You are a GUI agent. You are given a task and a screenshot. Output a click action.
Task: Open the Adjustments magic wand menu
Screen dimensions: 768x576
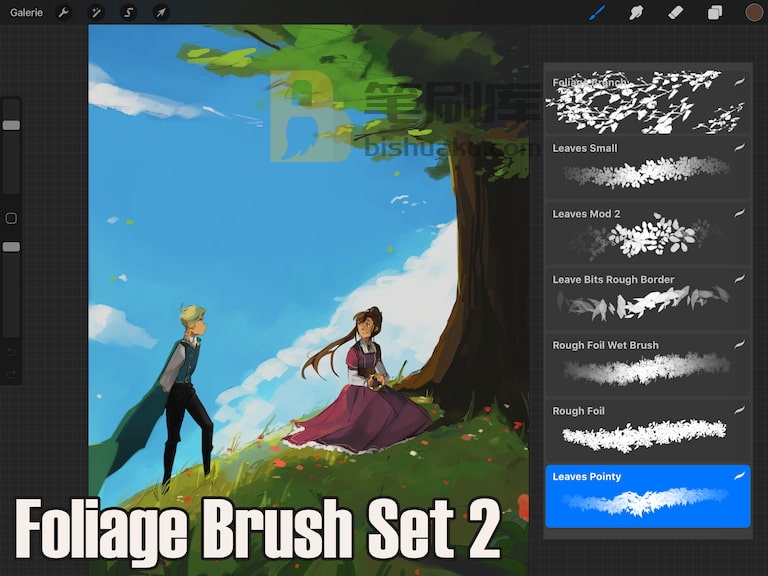tap(96, 12)
